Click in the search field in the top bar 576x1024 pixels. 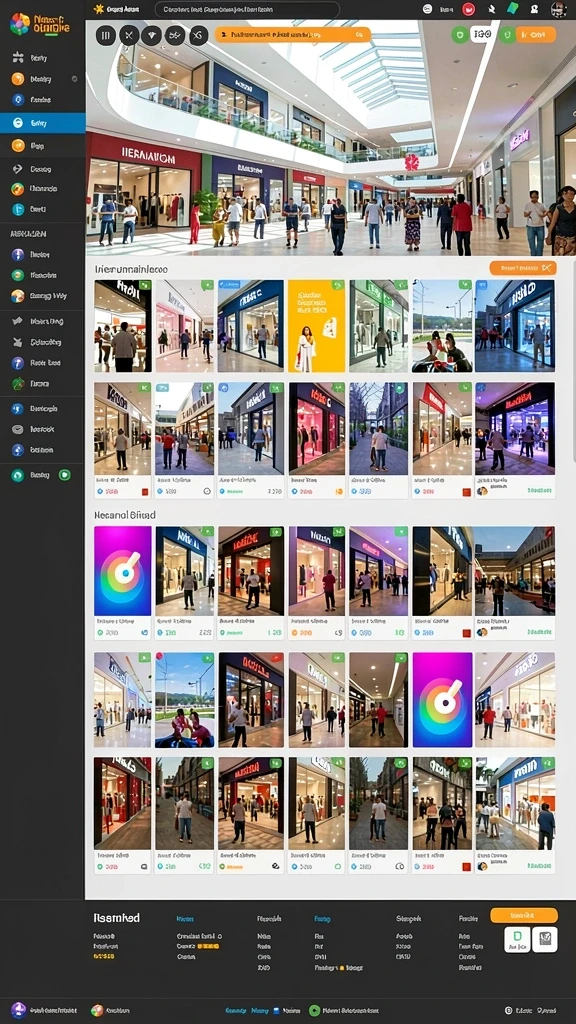[x=247, y=10]
